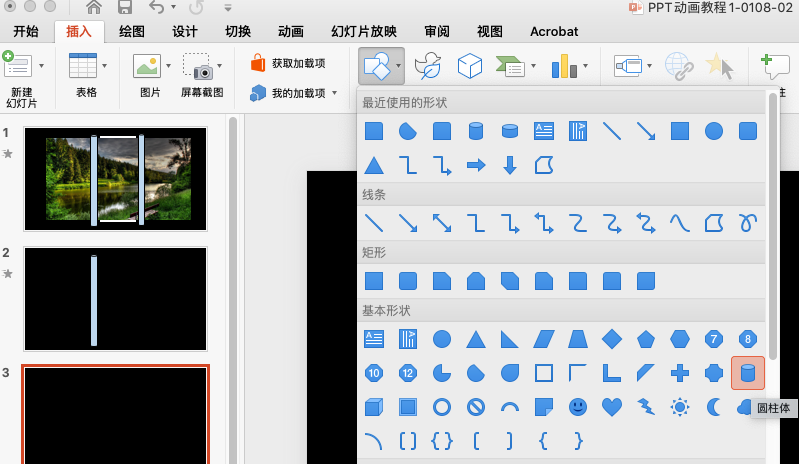Choose the cube shape in Basic Shapes
Screen dimensions: 799x464
pos(374,407)
